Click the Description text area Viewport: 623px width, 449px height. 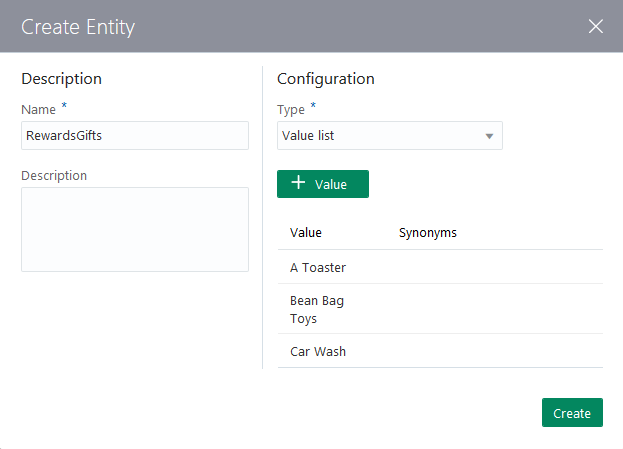134,229
